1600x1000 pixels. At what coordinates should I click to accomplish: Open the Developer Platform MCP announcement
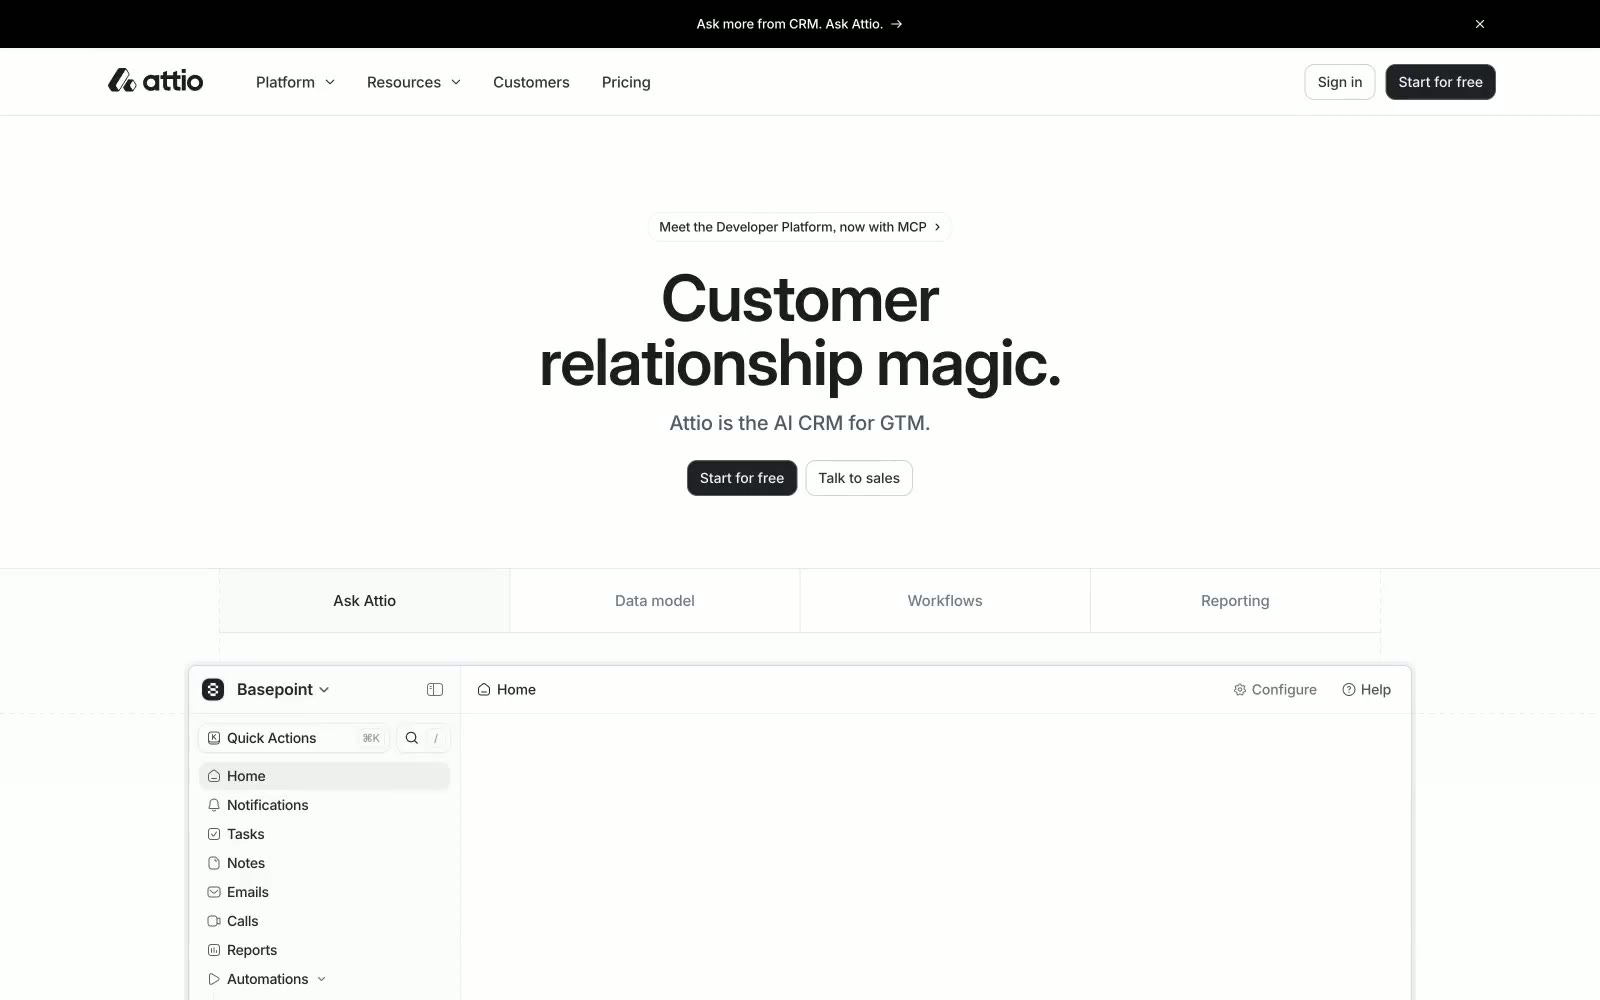pos(800,227)
